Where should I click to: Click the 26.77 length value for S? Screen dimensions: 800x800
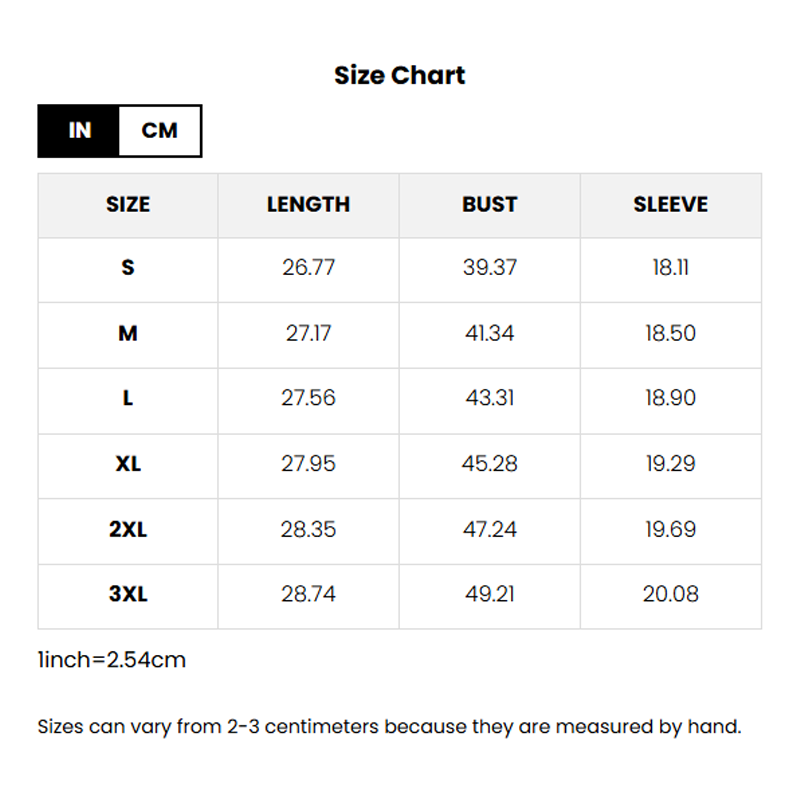point(308,268)
